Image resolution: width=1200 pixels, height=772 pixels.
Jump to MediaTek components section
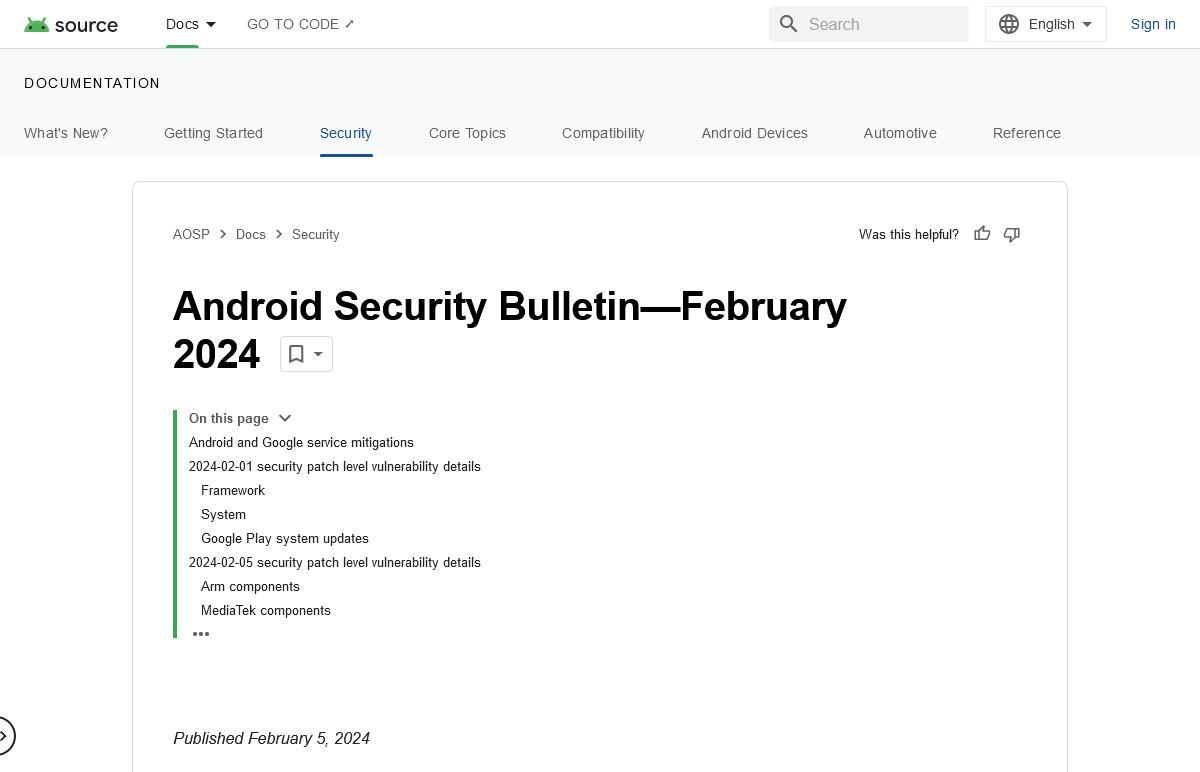coord(266,610)
